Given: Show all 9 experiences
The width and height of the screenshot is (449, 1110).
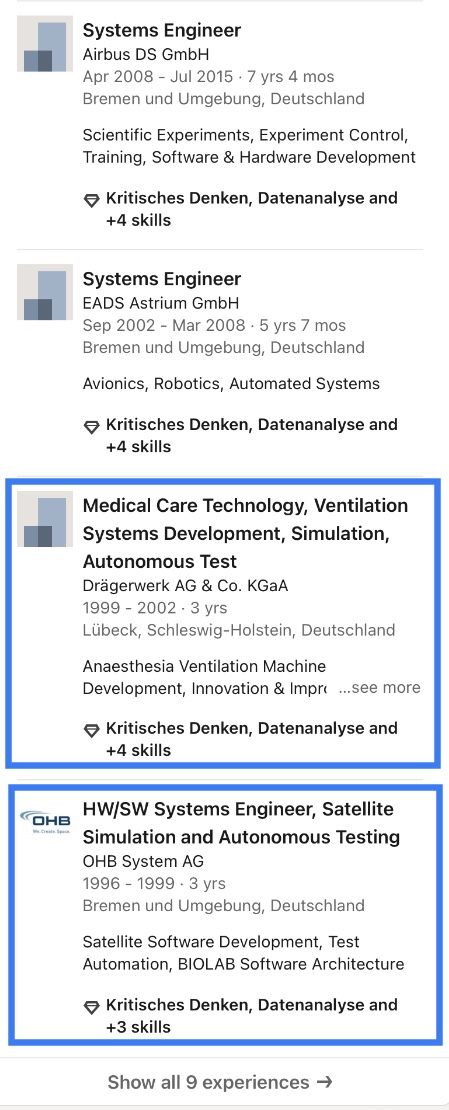Looking at the screenshot, I should (220, 1082).
